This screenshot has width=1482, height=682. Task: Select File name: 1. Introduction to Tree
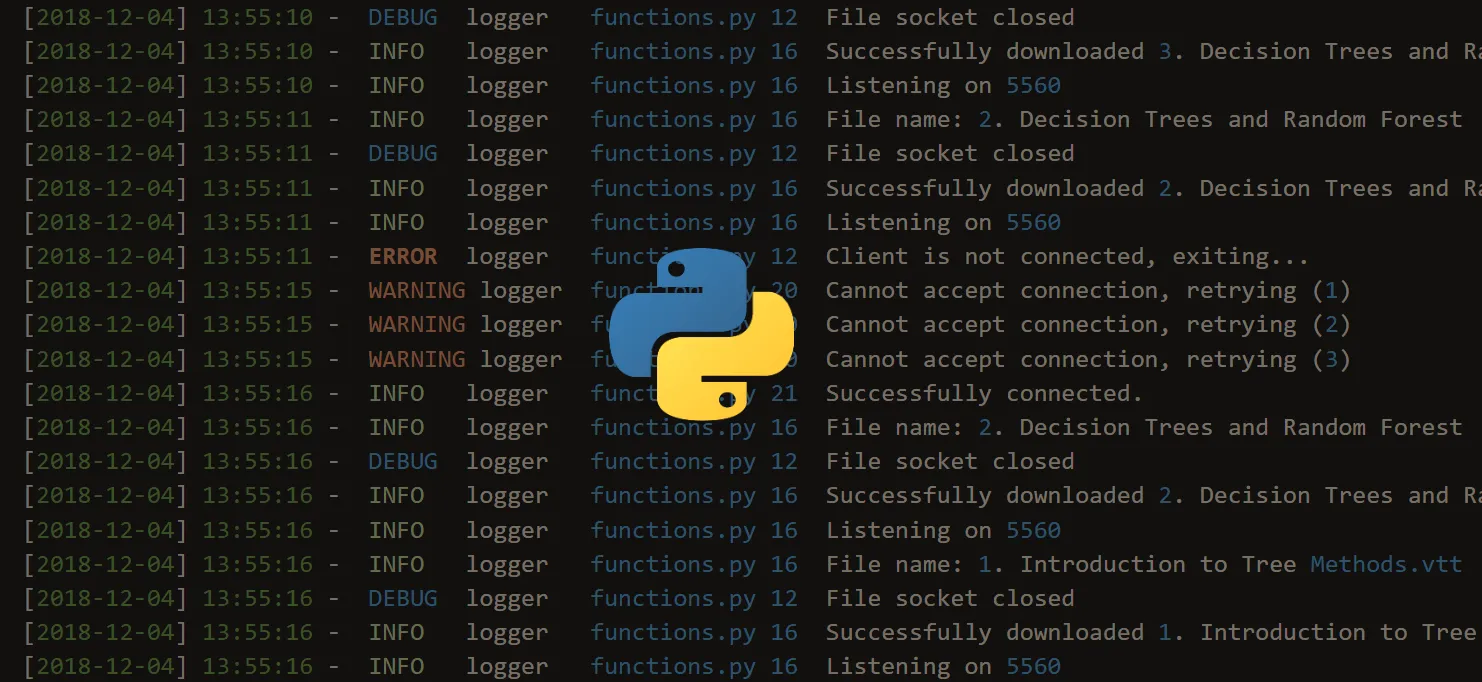click(1060, 563)
